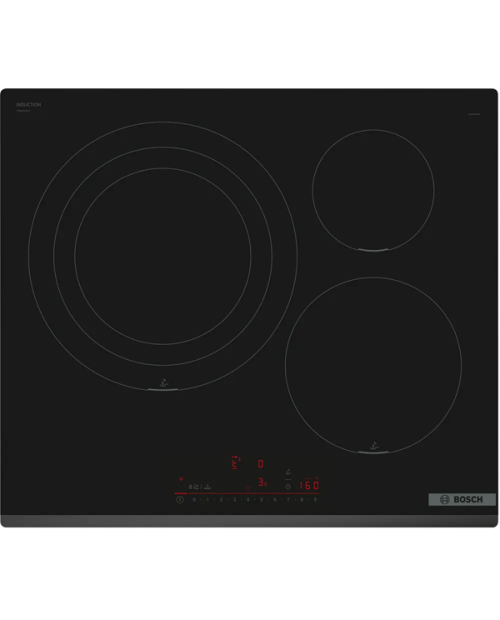This screenshot has width=500, height=620.
Task: Select the zone display showing 0
Action: click(x=260, y=464)
